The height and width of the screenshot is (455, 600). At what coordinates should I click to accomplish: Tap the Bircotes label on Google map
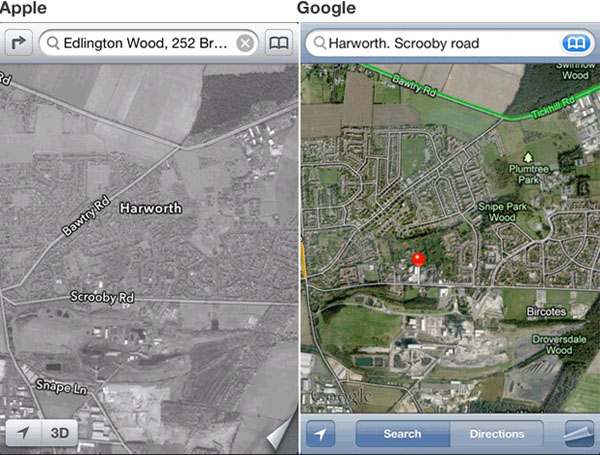pos(546,311)
